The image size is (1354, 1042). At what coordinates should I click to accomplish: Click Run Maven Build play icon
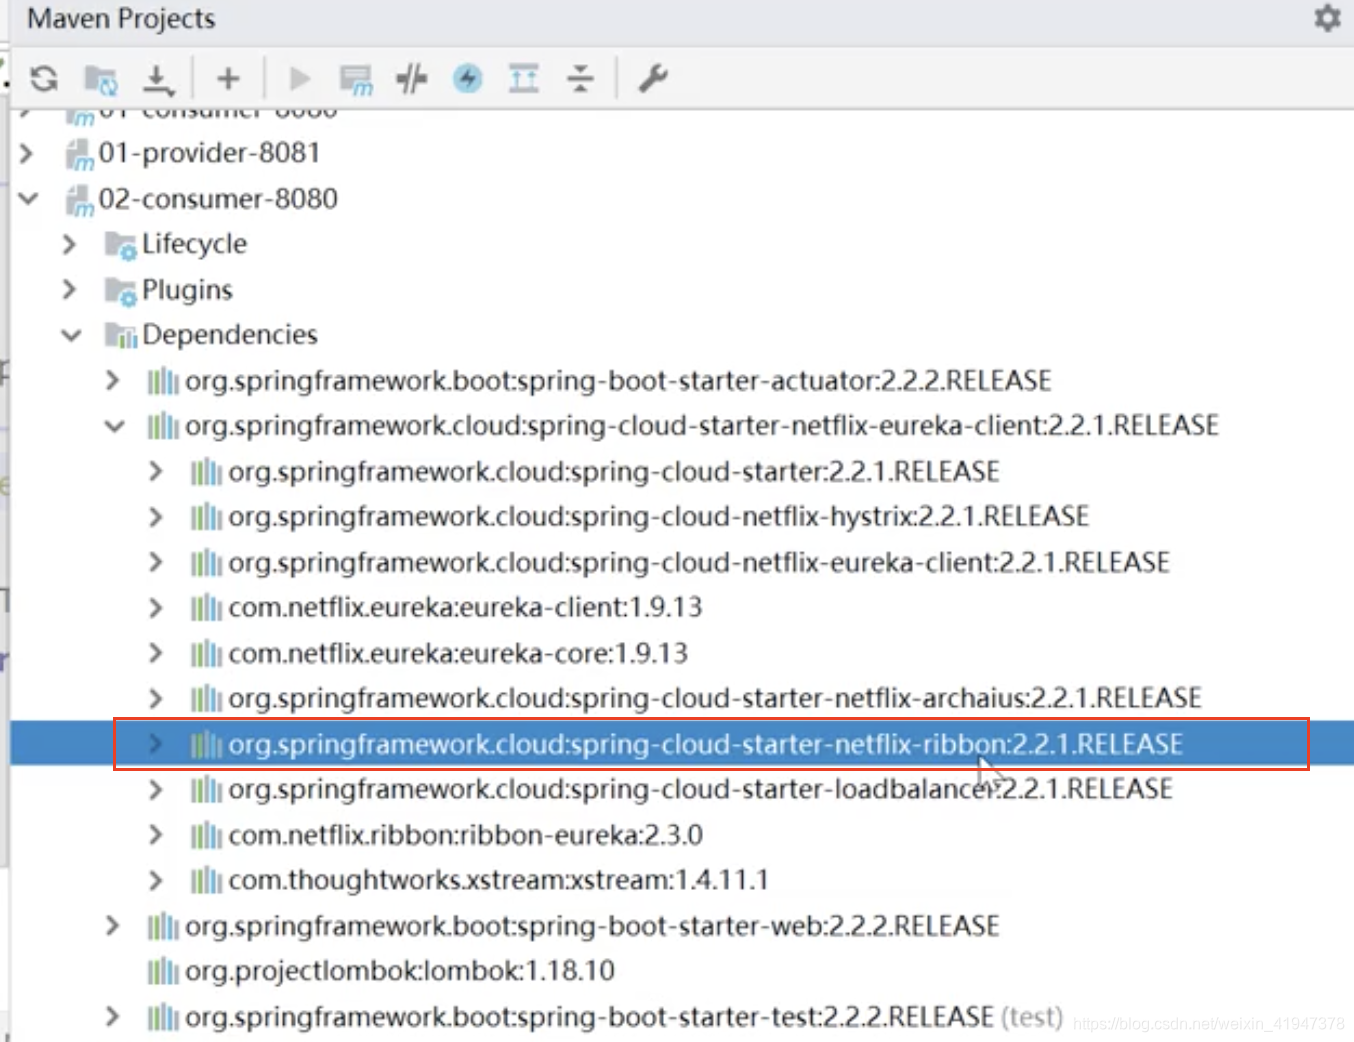[299, 78]
